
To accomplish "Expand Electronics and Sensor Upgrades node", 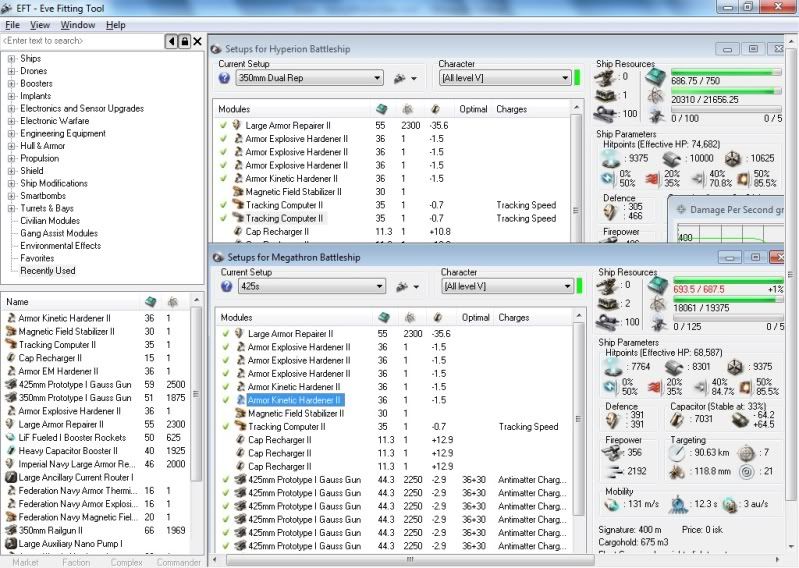I will pos(11,109).
